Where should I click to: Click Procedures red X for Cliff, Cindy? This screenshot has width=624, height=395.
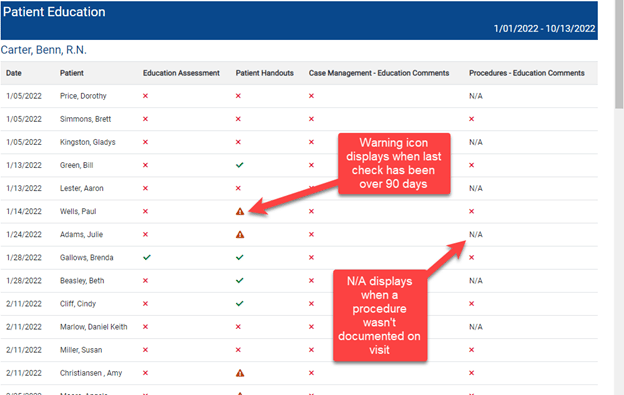pos(472,304)
